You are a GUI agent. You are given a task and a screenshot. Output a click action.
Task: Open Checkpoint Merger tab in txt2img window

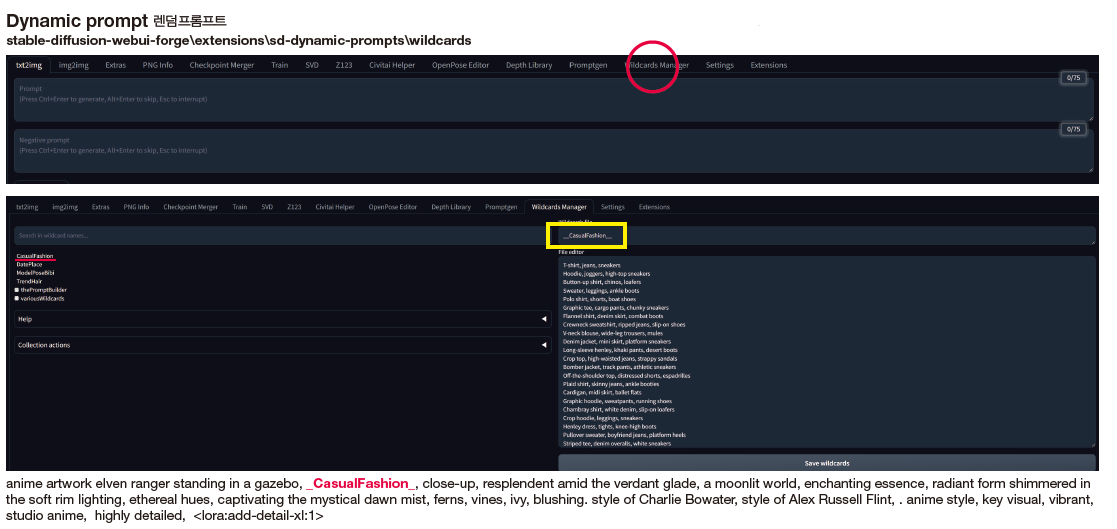pos(222,65)
